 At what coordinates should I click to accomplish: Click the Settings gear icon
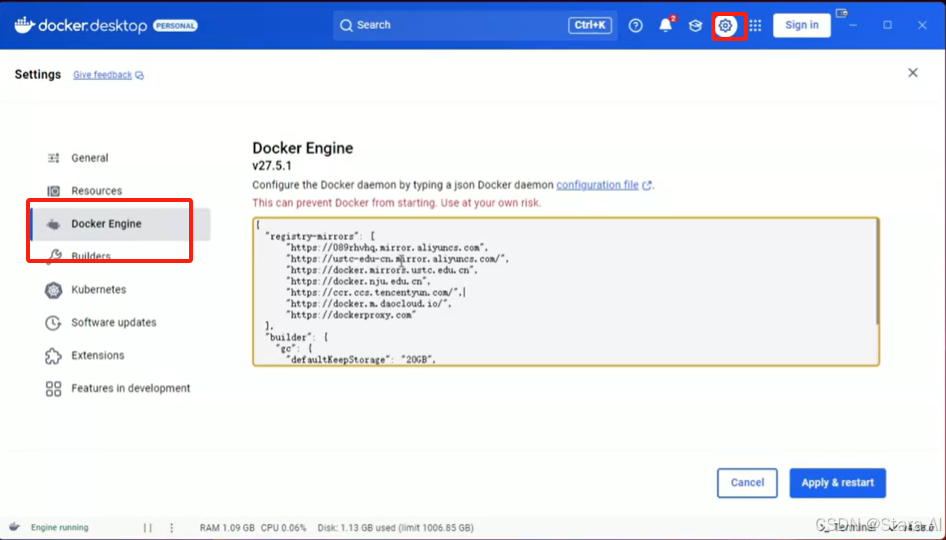[725, 25]
